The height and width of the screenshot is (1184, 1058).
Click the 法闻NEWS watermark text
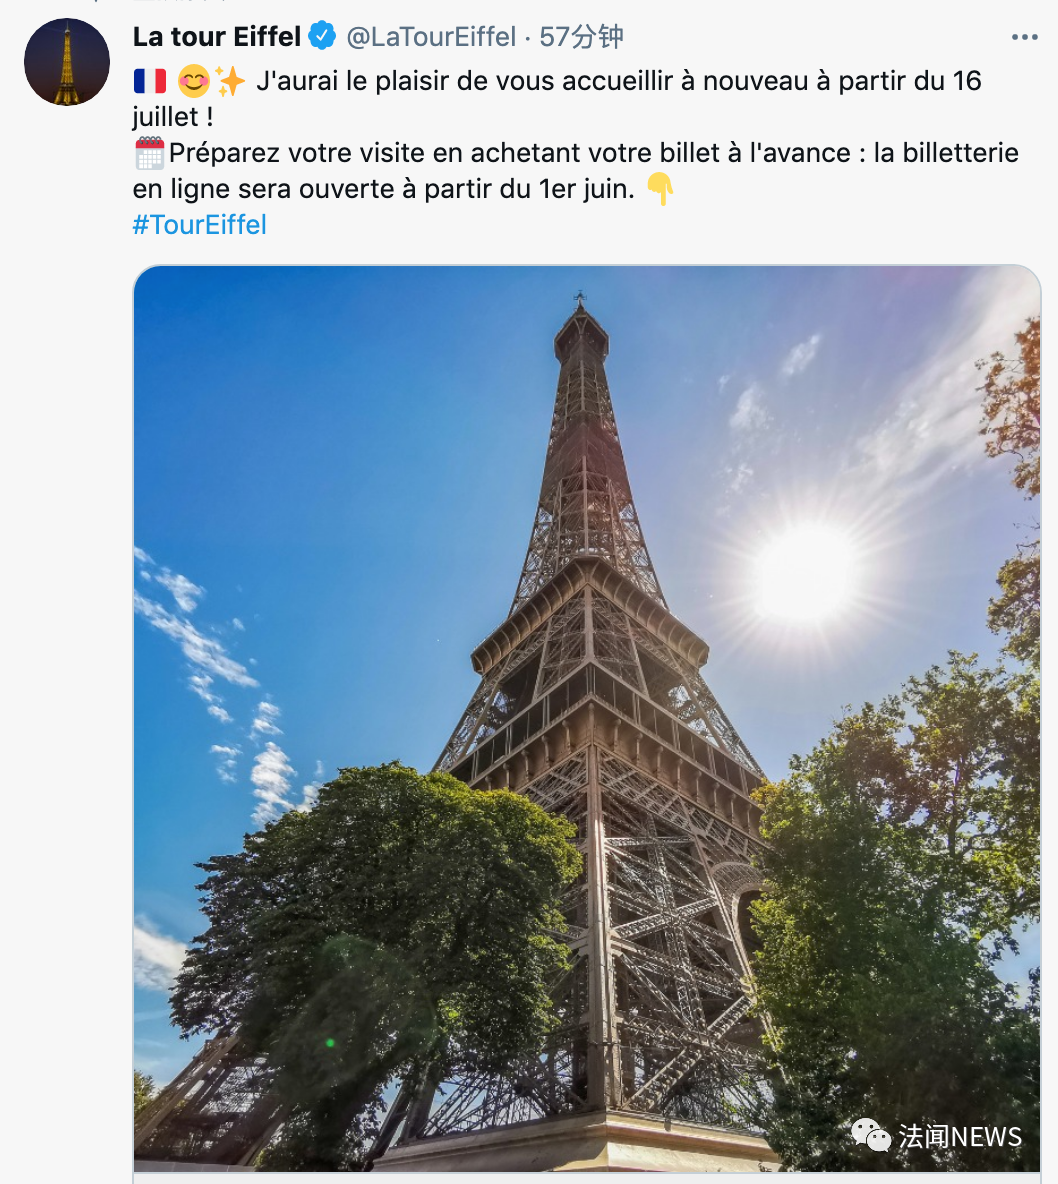click(x=960, y=1137)
